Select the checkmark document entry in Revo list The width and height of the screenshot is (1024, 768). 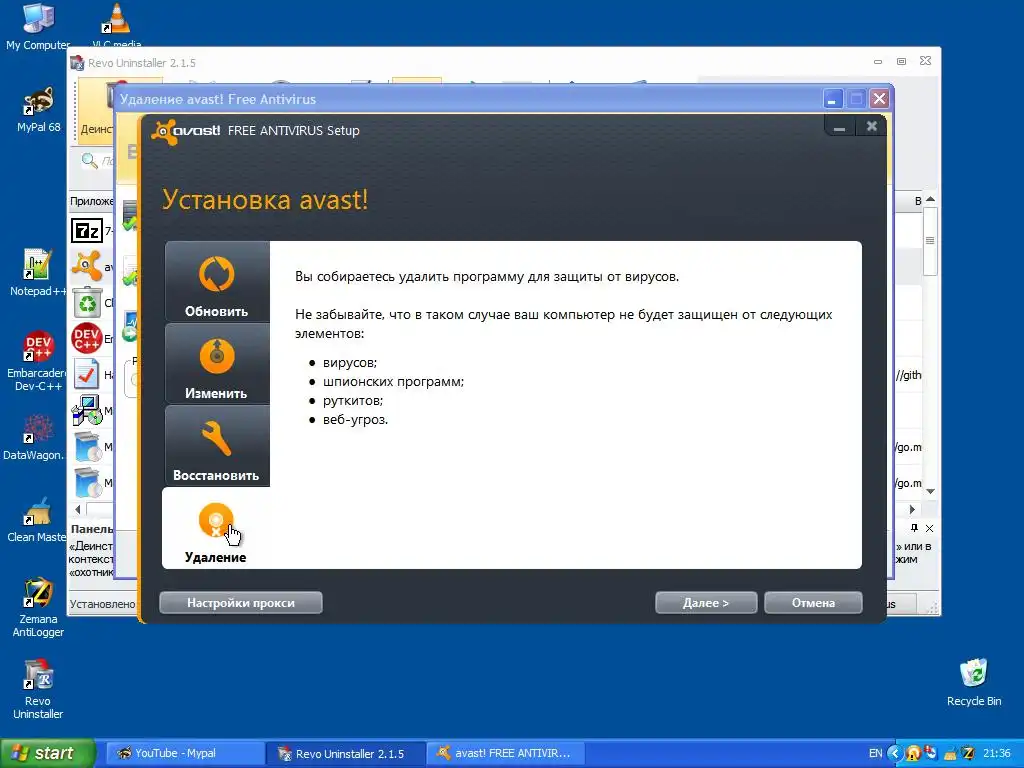click(87, 375)
